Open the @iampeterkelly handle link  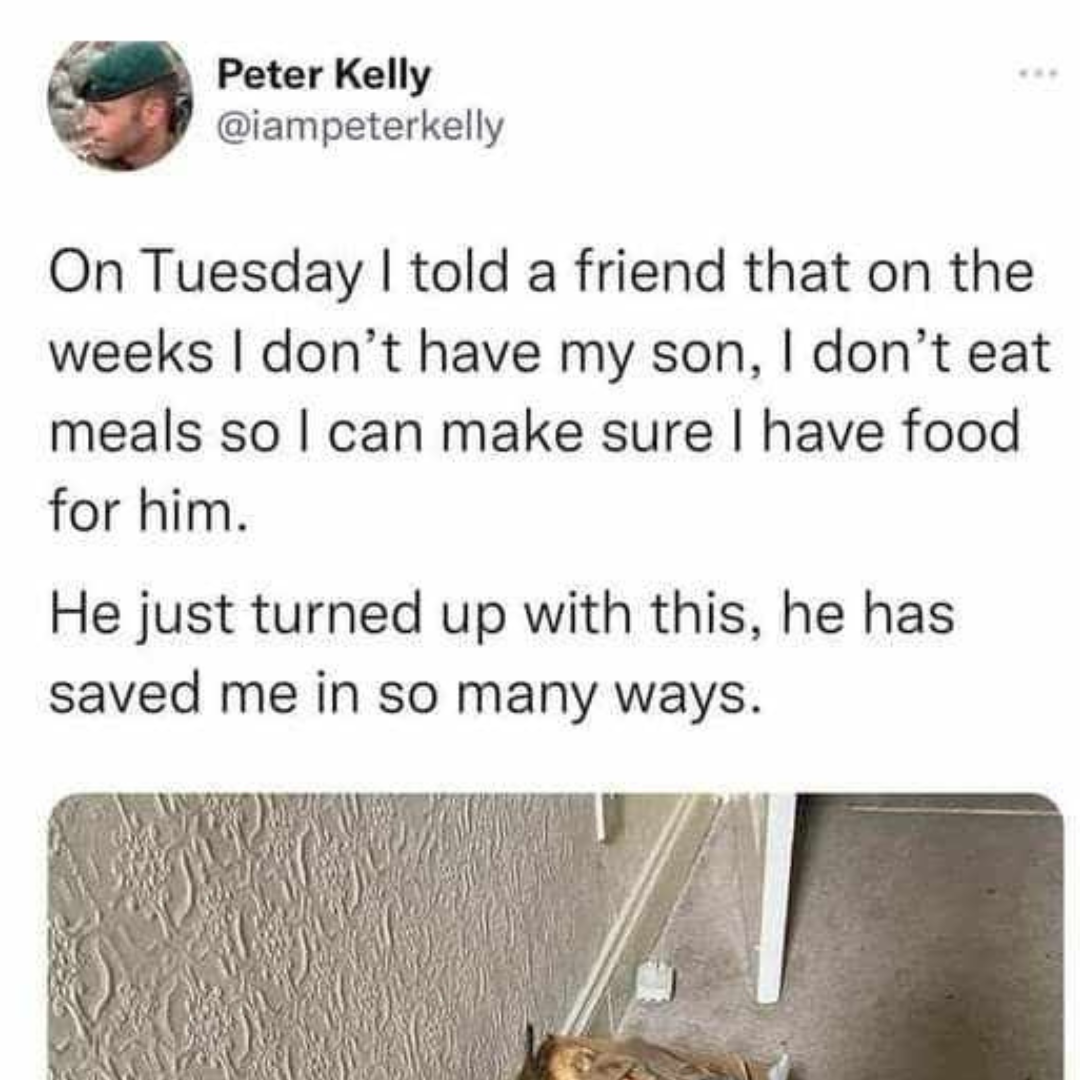tap(360, 127)
